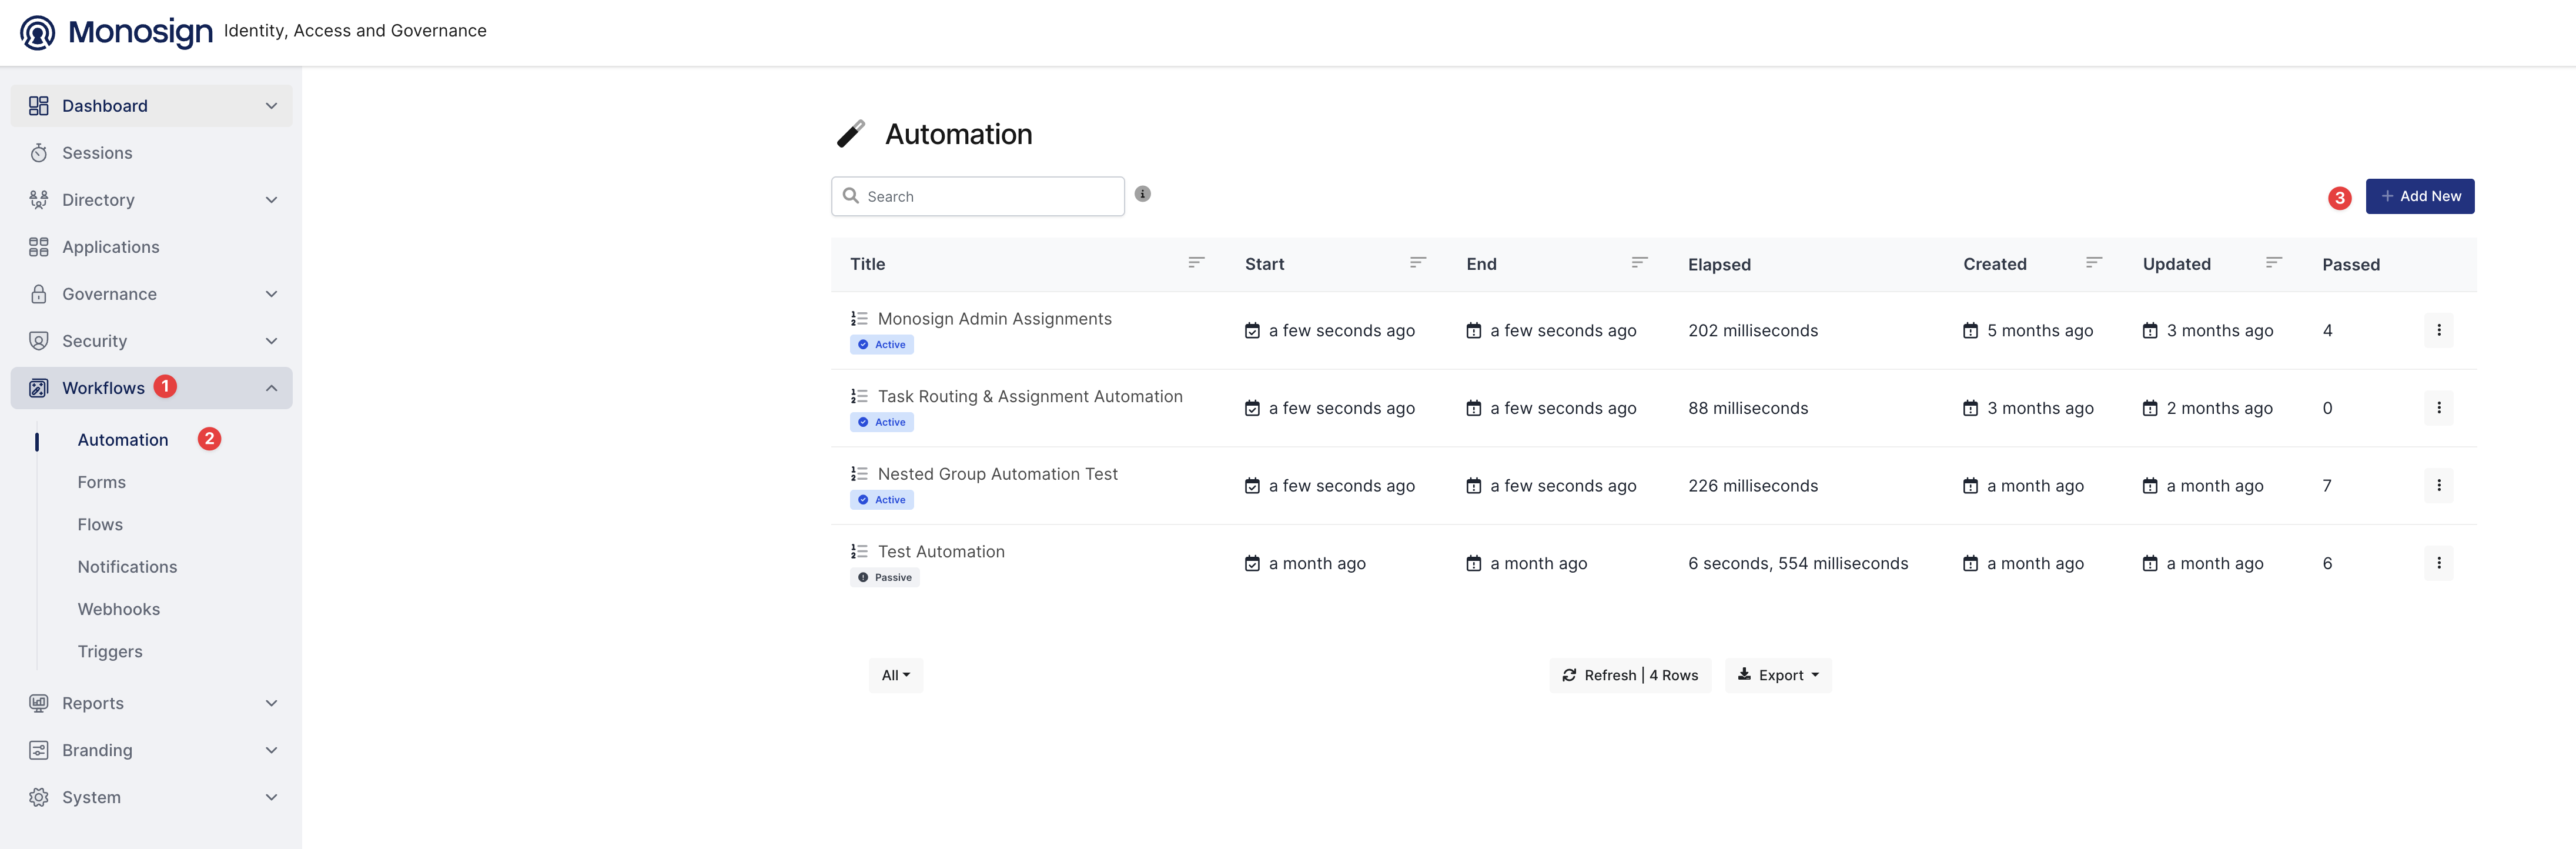Go to Forms under Workflows

(x=102, y=482)
